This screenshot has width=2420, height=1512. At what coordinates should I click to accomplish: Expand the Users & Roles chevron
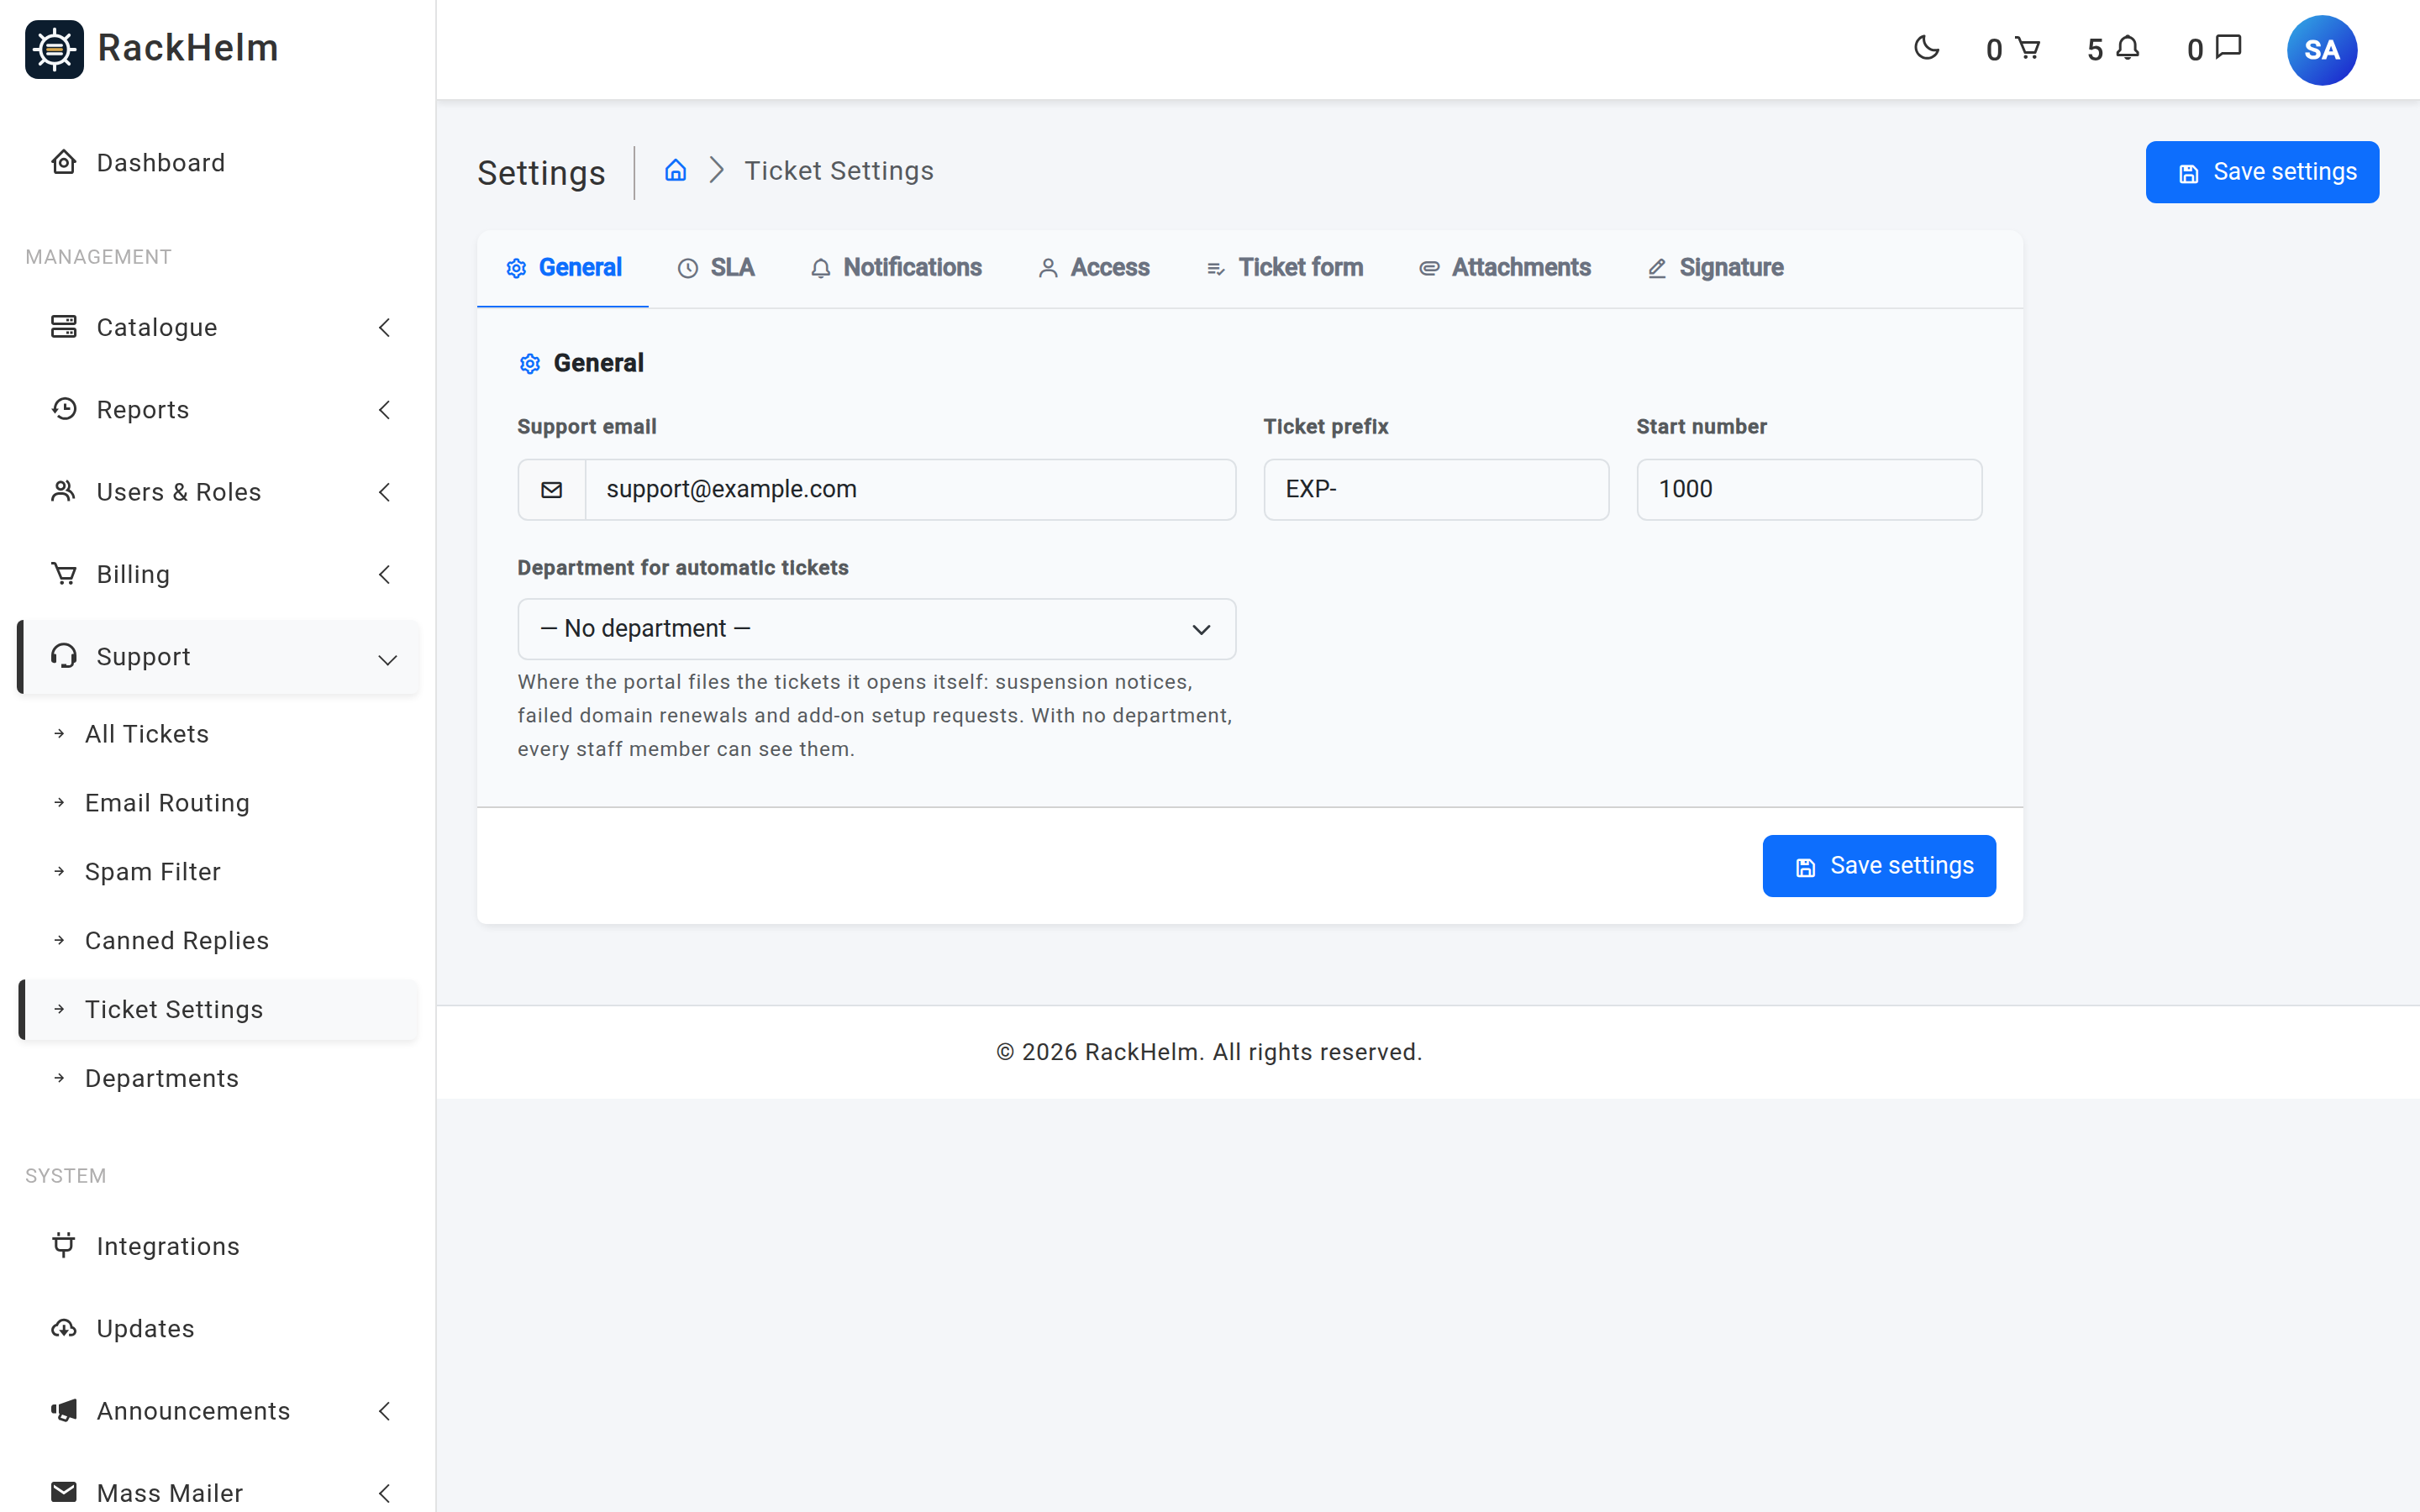coord(385,491)
